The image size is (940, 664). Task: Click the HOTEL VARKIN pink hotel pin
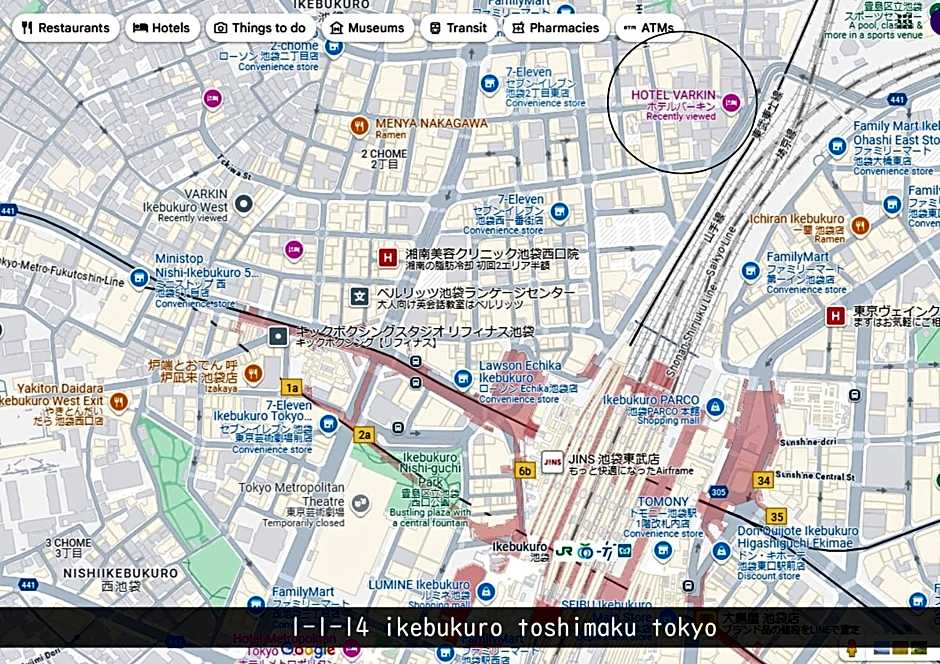click(730, 103)
